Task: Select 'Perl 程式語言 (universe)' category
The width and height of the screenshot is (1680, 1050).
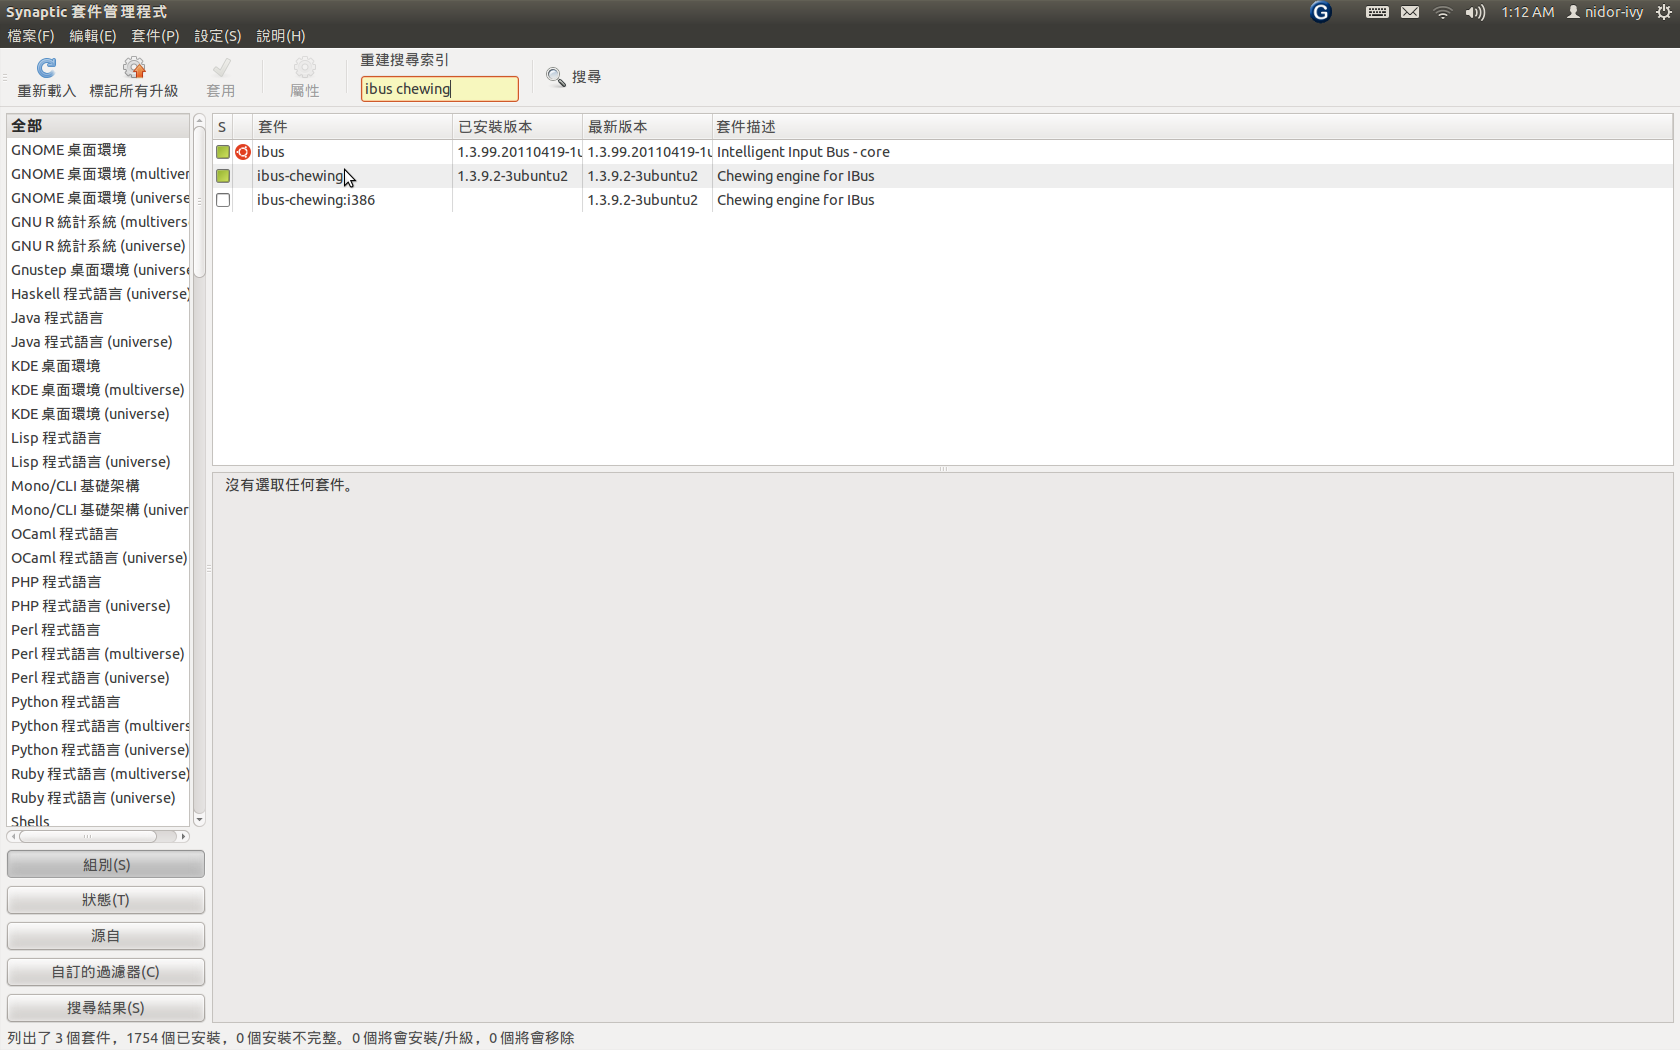Action: tap(98, 678)
